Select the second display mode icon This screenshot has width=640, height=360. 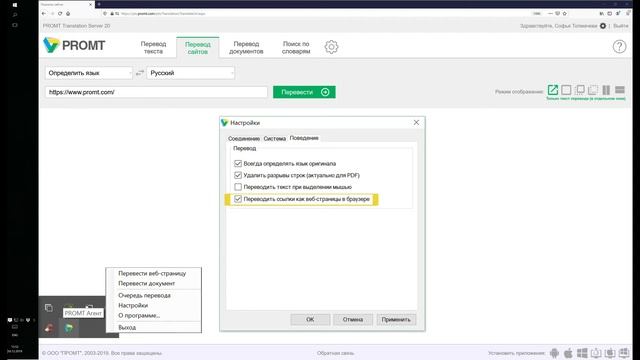[566, 90]
